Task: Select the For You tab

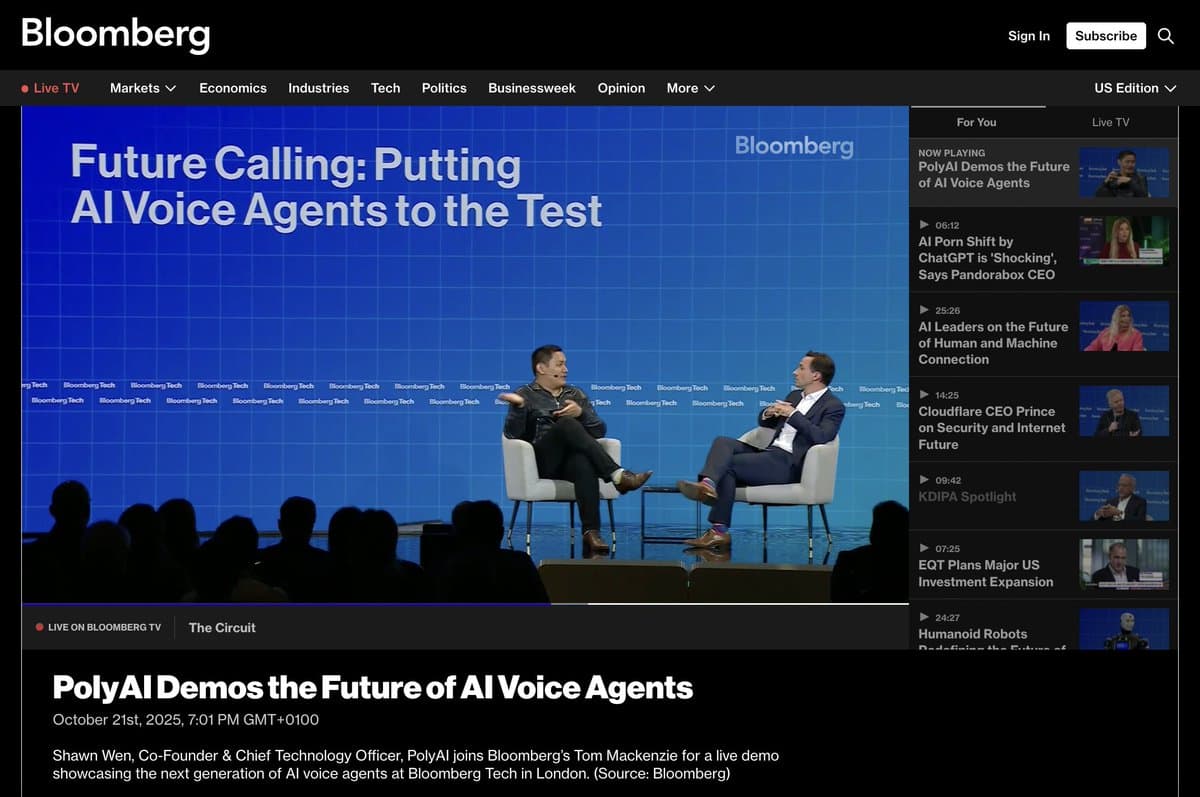Action: click(x=976, y=122)
